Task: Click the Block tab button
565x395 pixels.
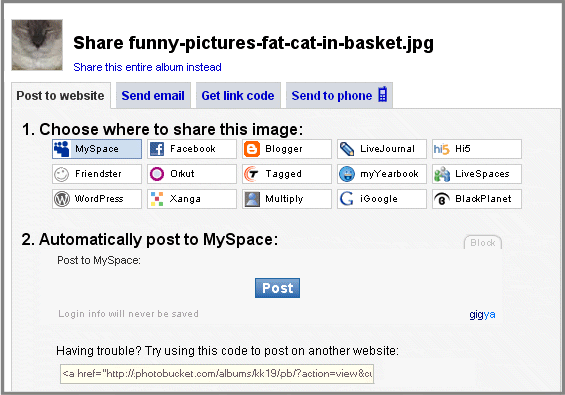Action: 483,243
